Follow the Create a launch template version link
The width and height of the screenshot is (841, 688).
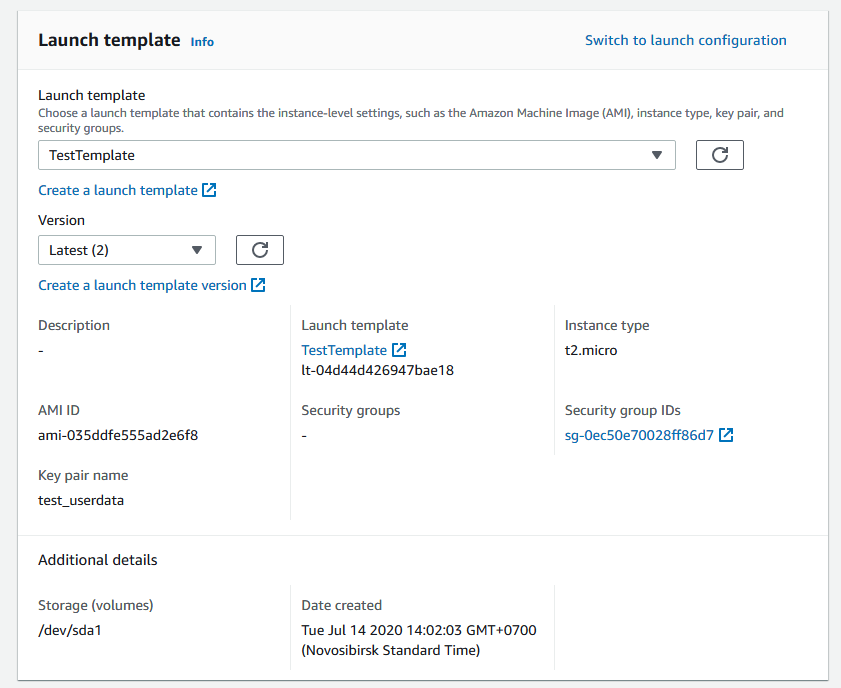point(142,285)
